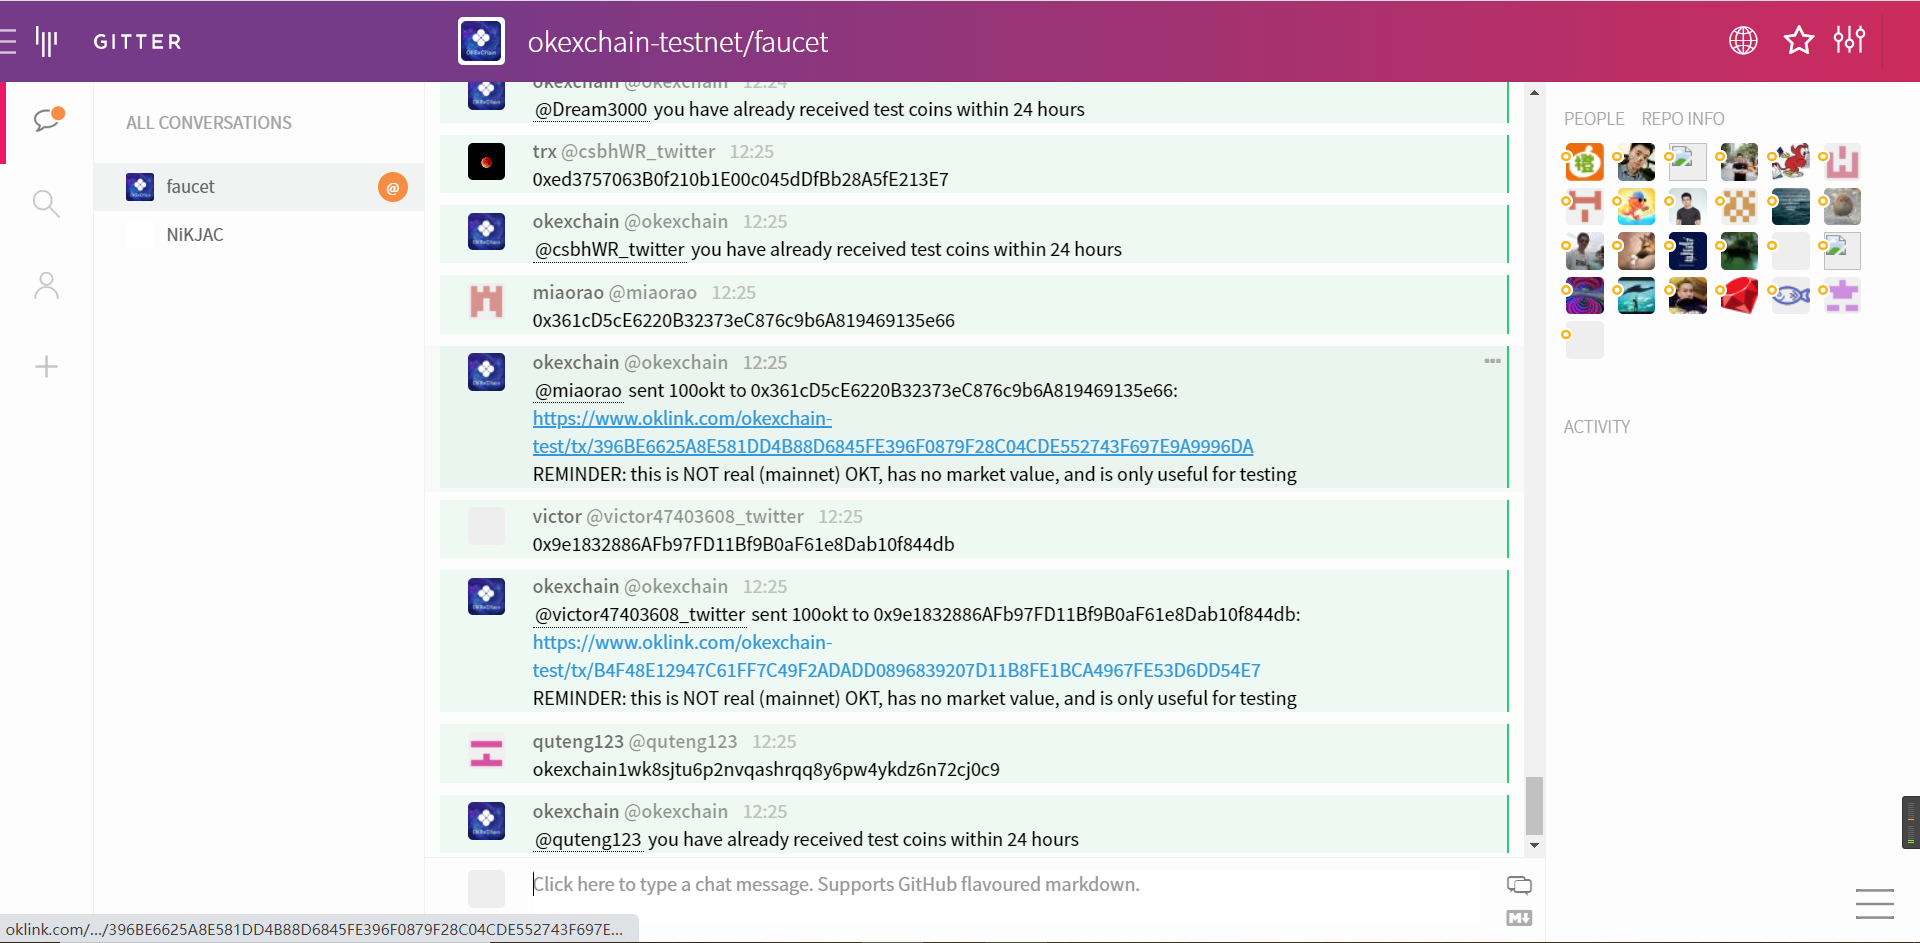This screenshot has width=1920, height=943.
Task: Click the Gitter logo icon
Action: point(46,41)
